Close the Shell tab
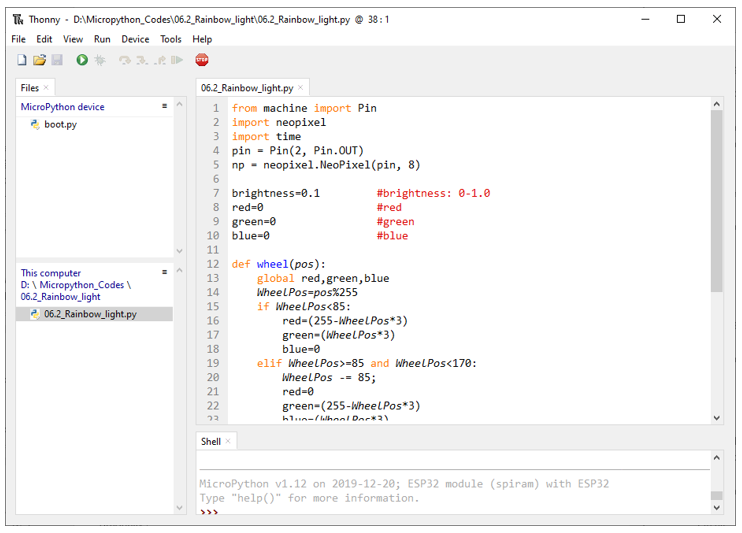 228,441
